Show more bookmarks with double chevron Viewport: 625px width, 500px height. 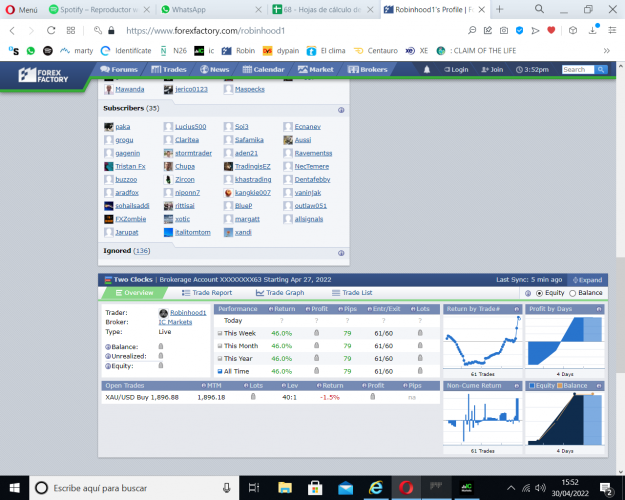point(607,51)
